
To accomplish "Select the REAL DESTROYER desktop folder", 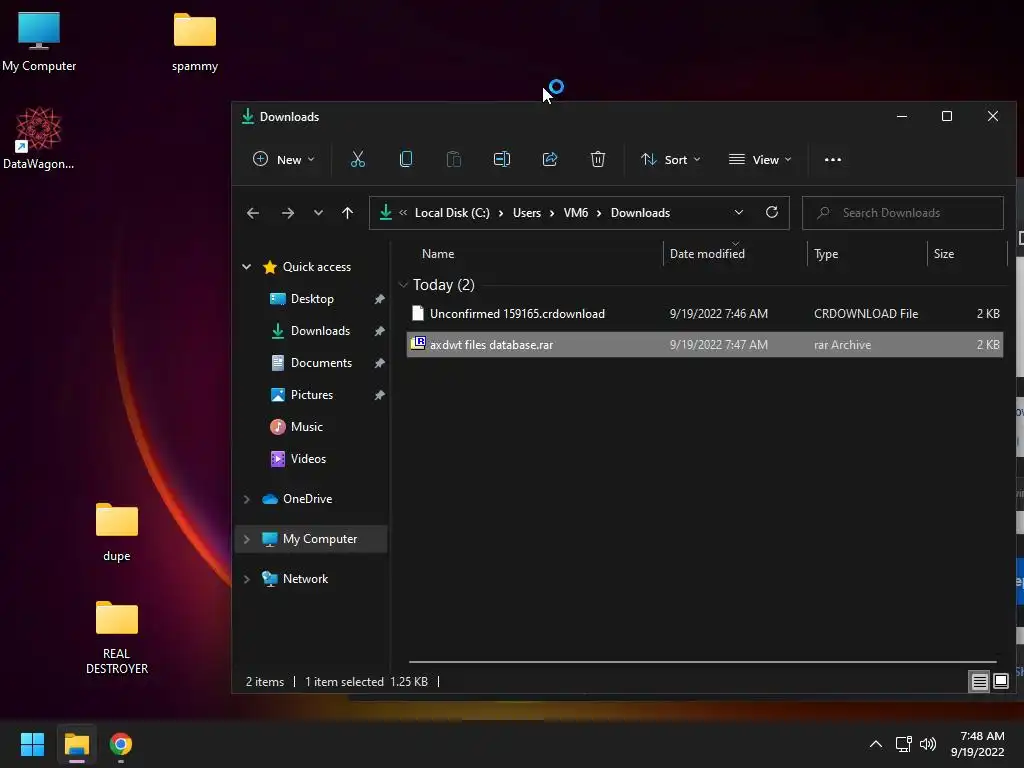I will point(117,637).
